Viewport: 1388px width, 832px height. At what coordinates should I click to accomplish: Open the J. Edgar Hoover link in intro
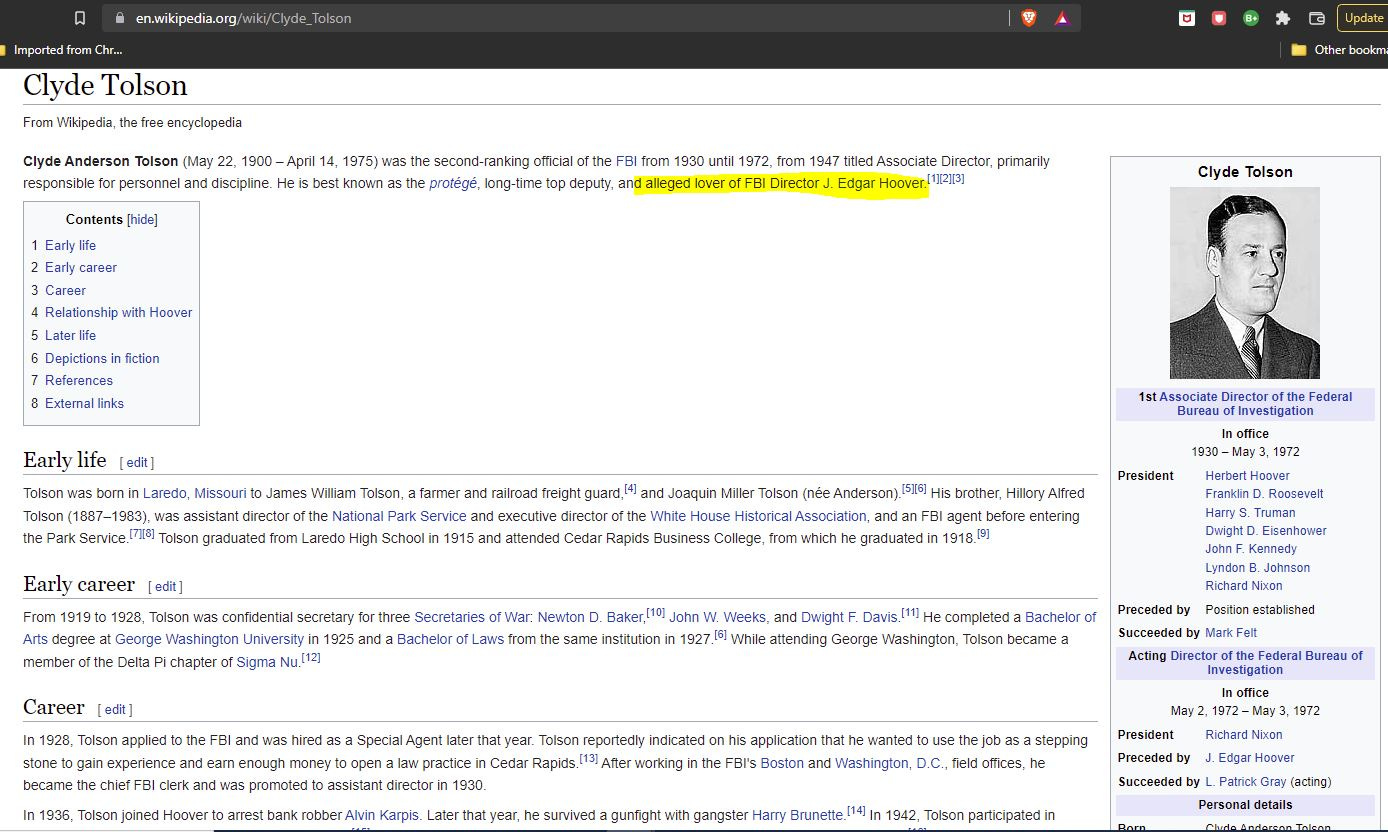coord(875,184)
